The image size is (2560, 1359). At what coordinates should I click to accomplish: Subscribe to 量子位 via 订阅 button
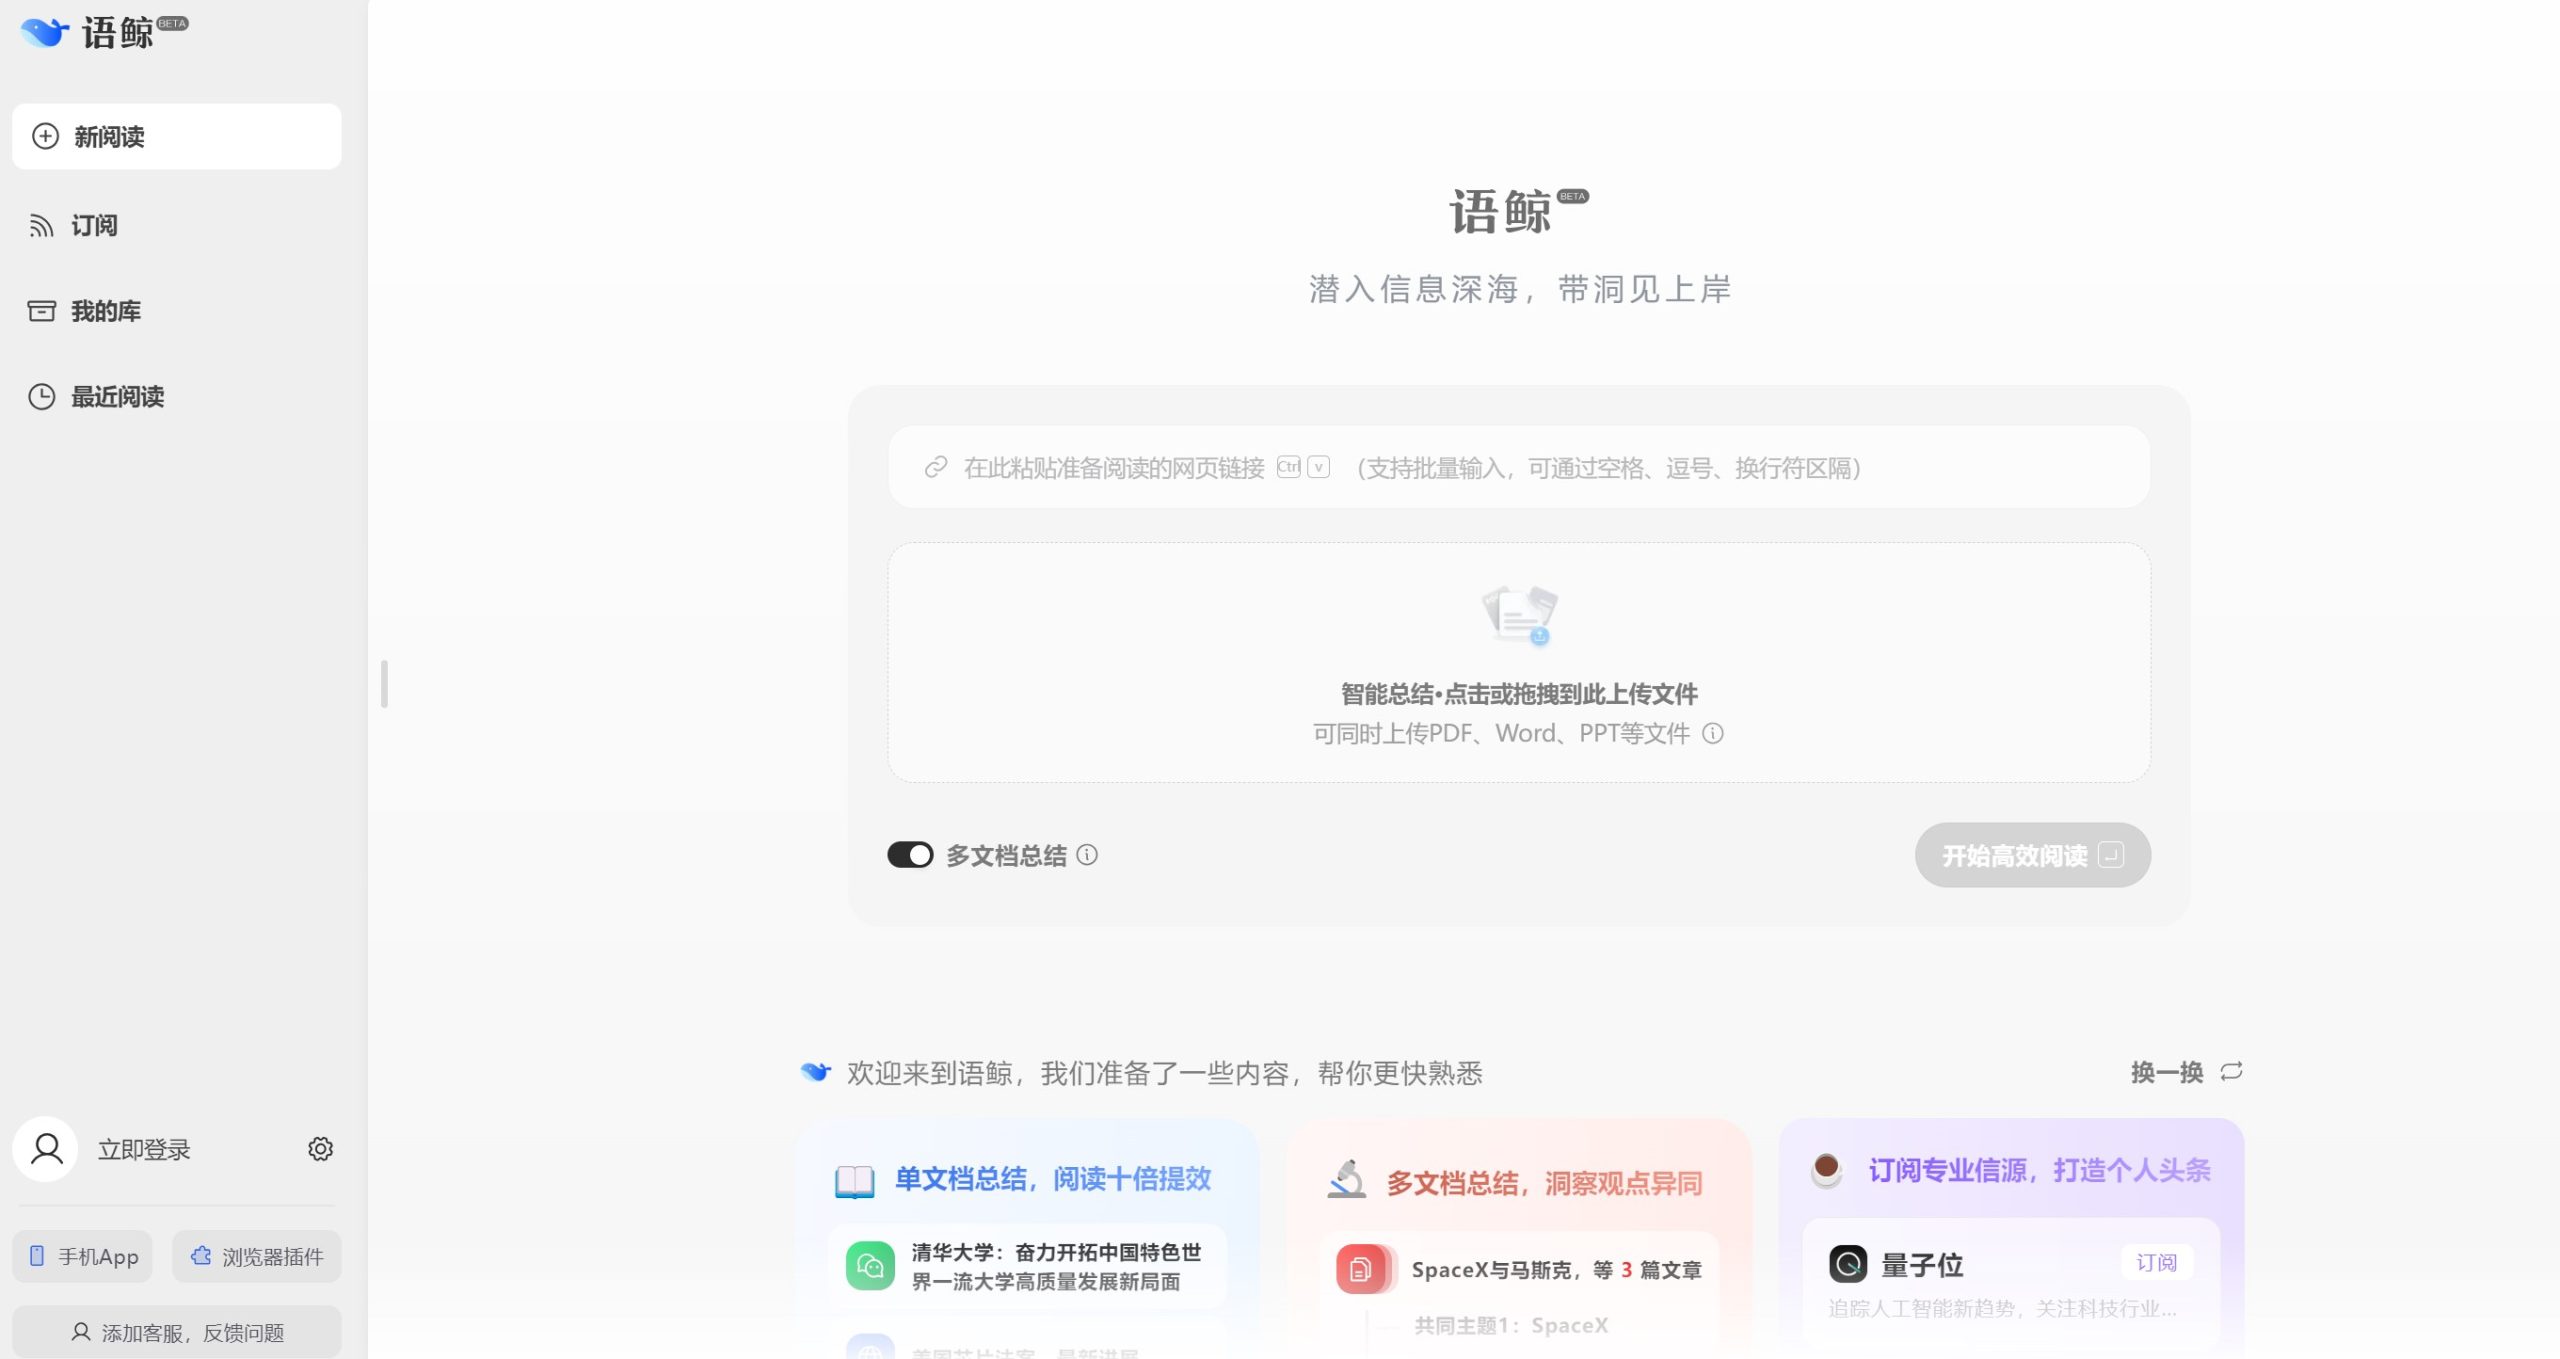click(x=2156, y=1262)
